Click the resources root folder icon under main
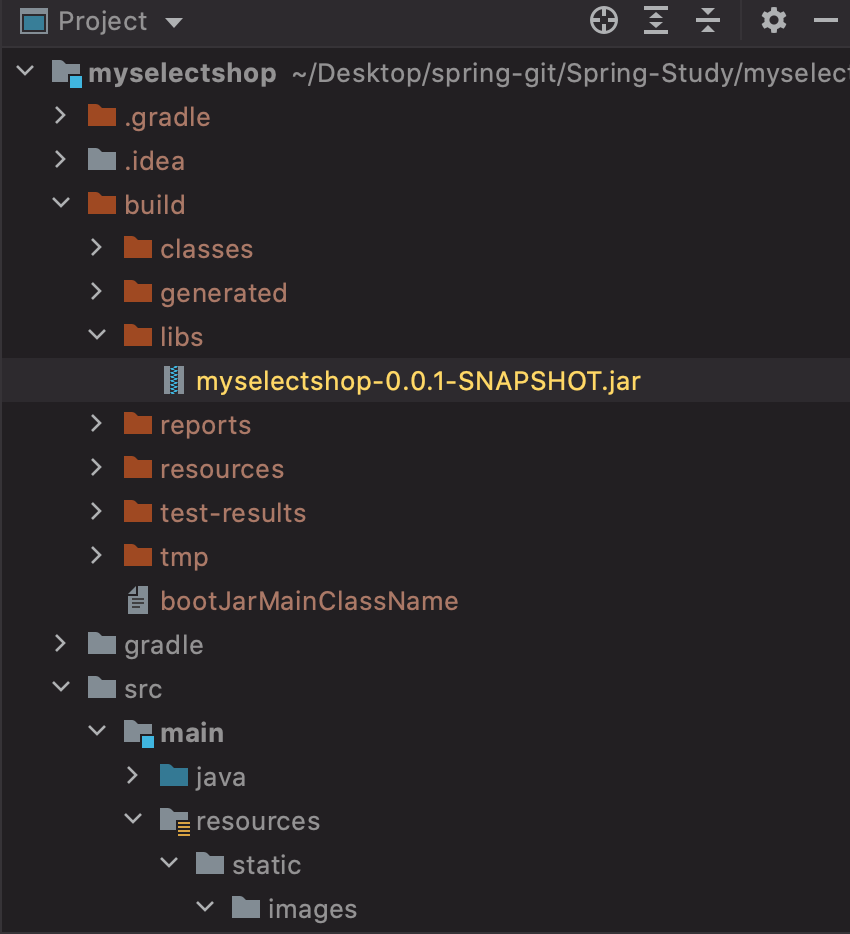850x934 pixels. pos(175,821)
